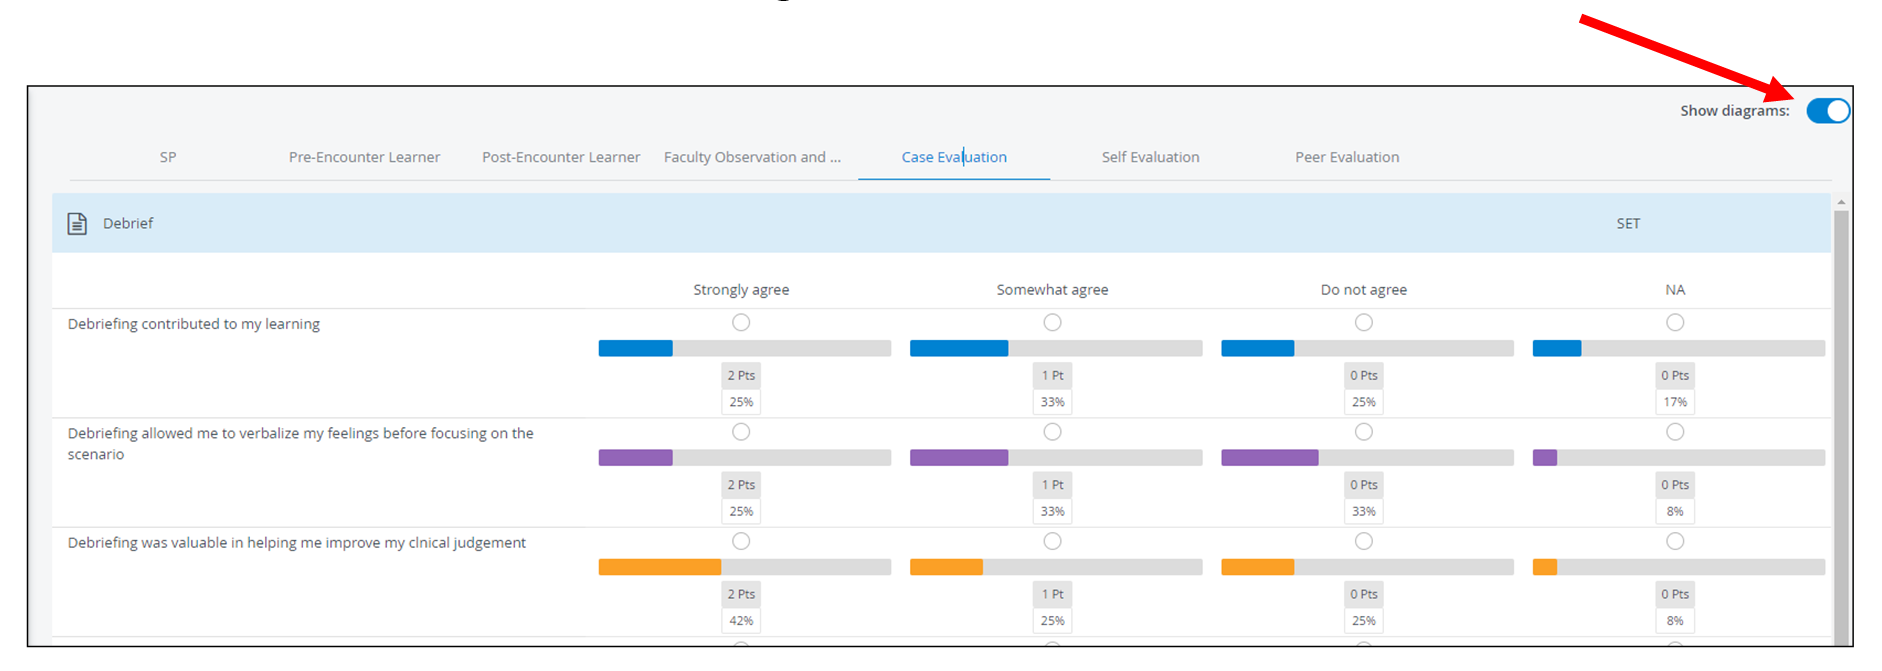Select Do not agree for clinical judgement row
The image size is (1882, 671).
point(1364,541)
